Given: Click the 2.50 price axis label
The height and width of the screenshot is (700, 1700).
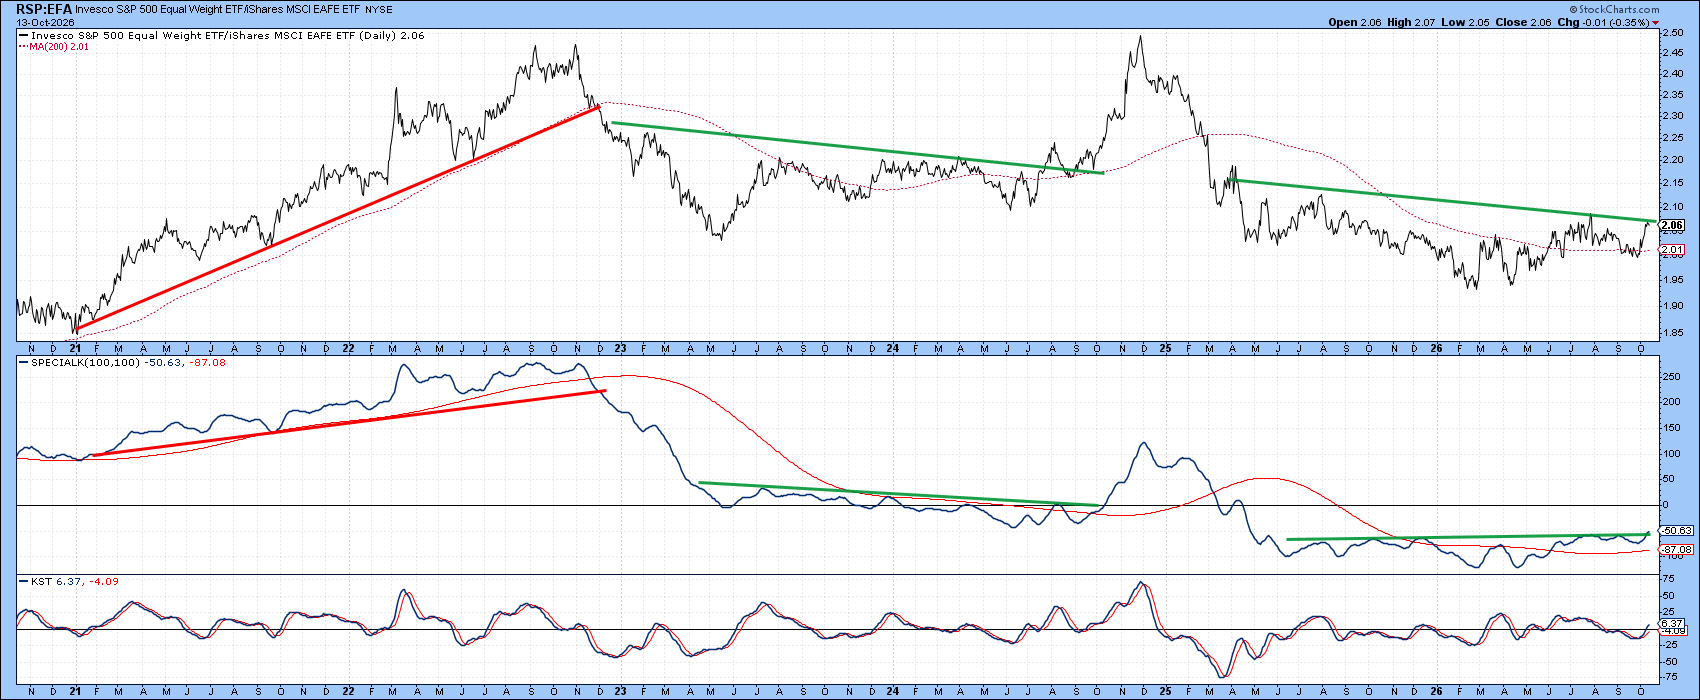Looking at the screenshot, I should pos(1672,33).
